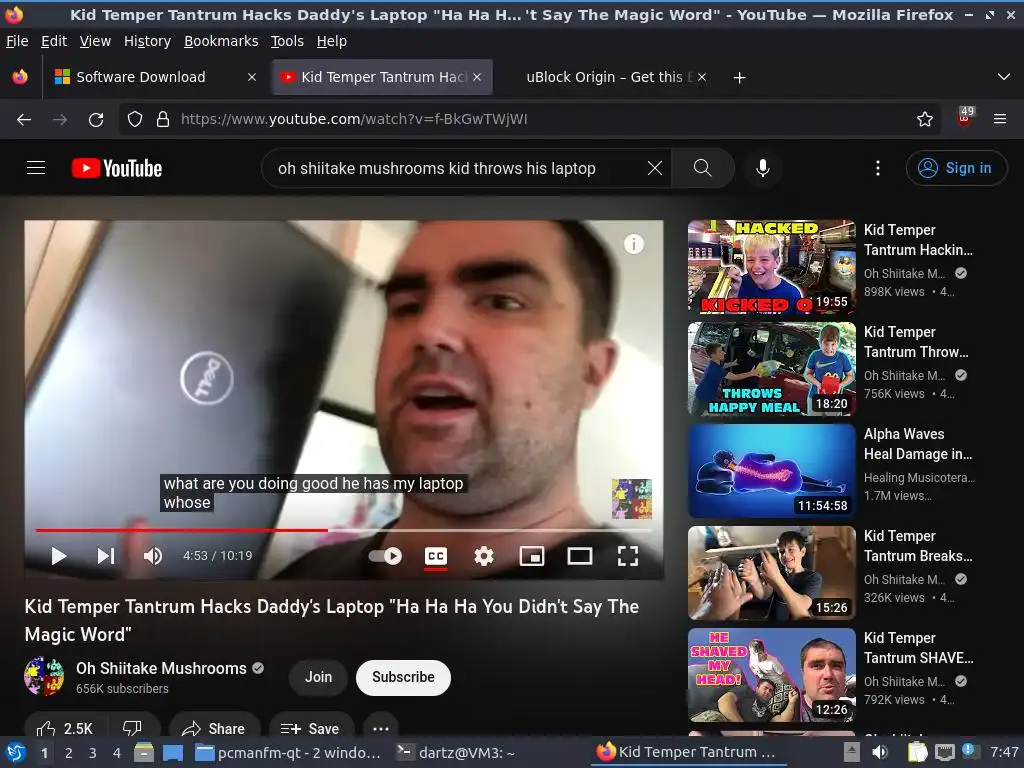The image size is (1024, 768).
Task: Enable the miniplayer
Action: (532, 556)
